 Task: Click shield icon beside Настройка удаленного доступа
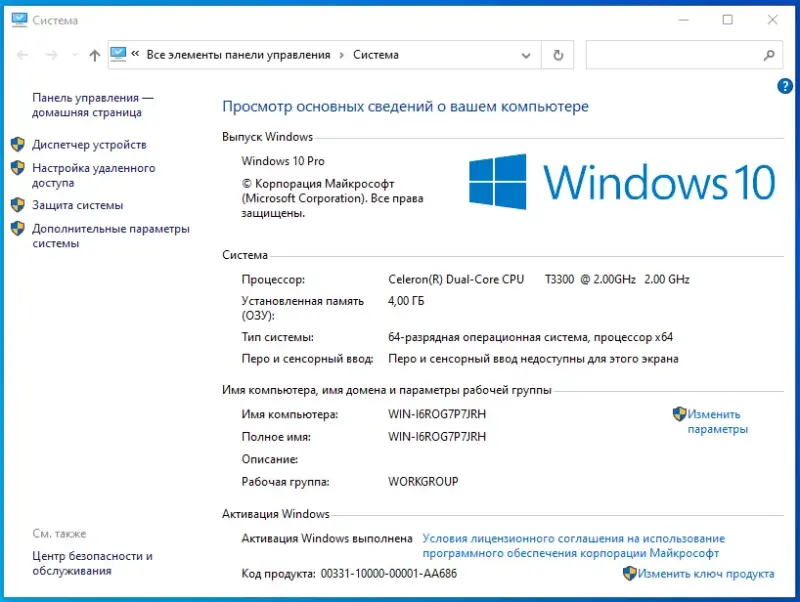pos(18,168)
